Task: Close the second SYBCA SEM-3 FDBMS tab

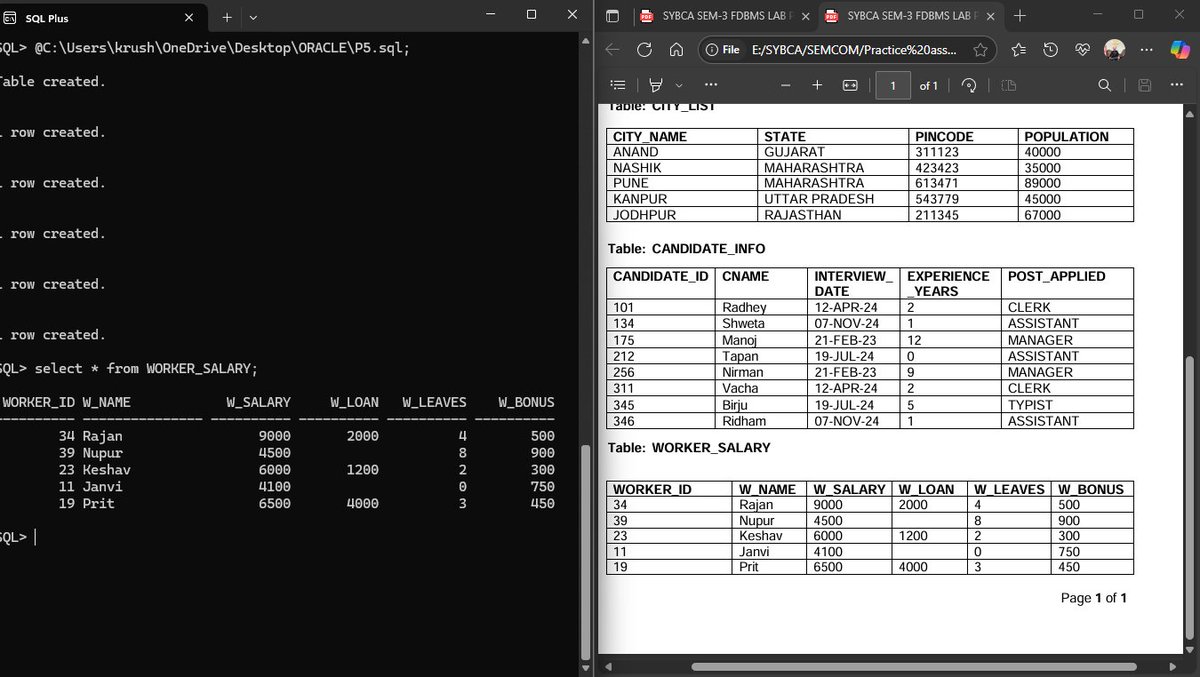Action: pos(989,16)
